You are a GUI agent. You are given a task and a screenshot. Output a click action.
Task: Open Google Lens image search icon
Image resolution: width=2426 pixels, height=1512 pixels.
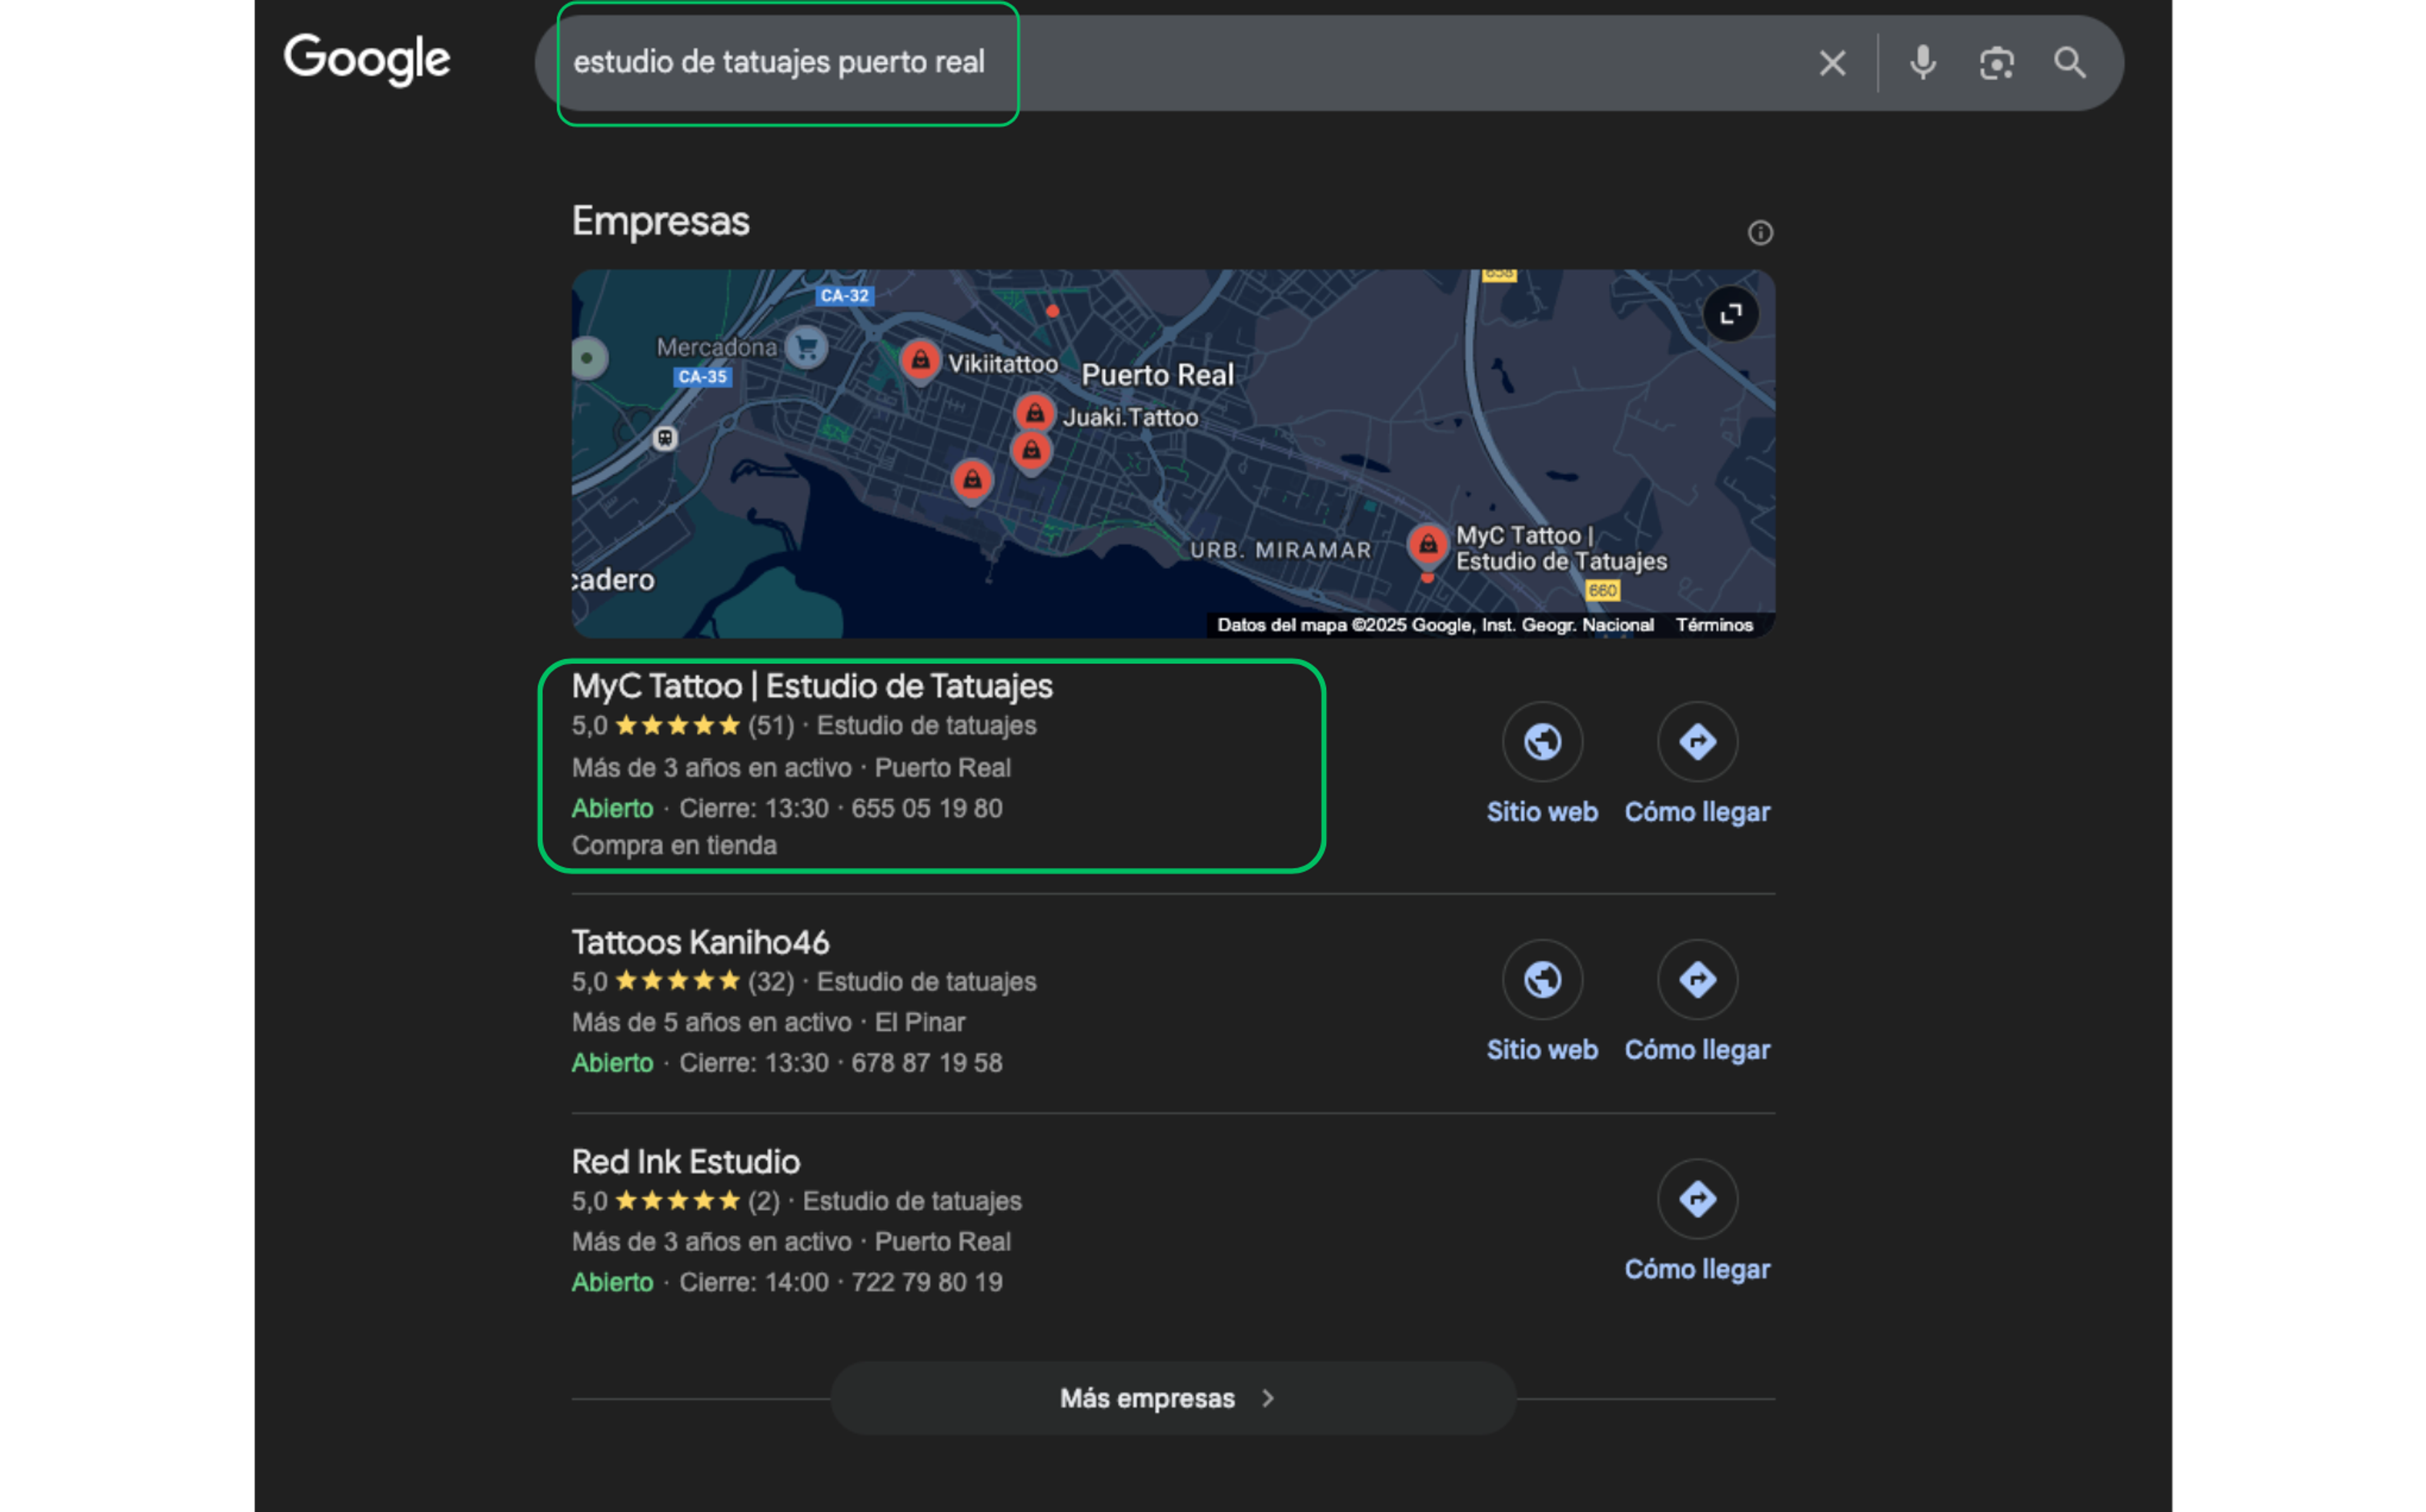[x=1996, y=63]
